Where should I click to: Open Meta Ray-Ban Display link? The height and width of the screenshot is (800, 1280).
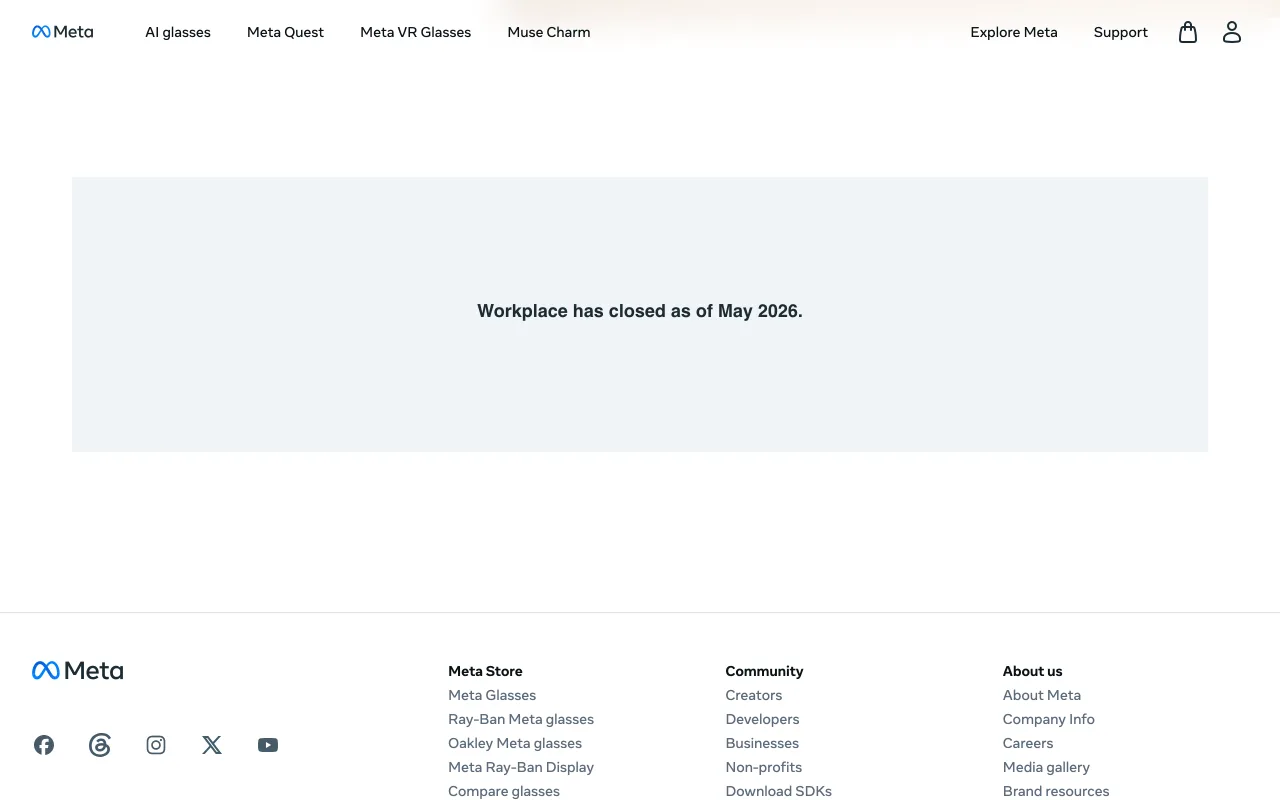(x=521, y=767)
